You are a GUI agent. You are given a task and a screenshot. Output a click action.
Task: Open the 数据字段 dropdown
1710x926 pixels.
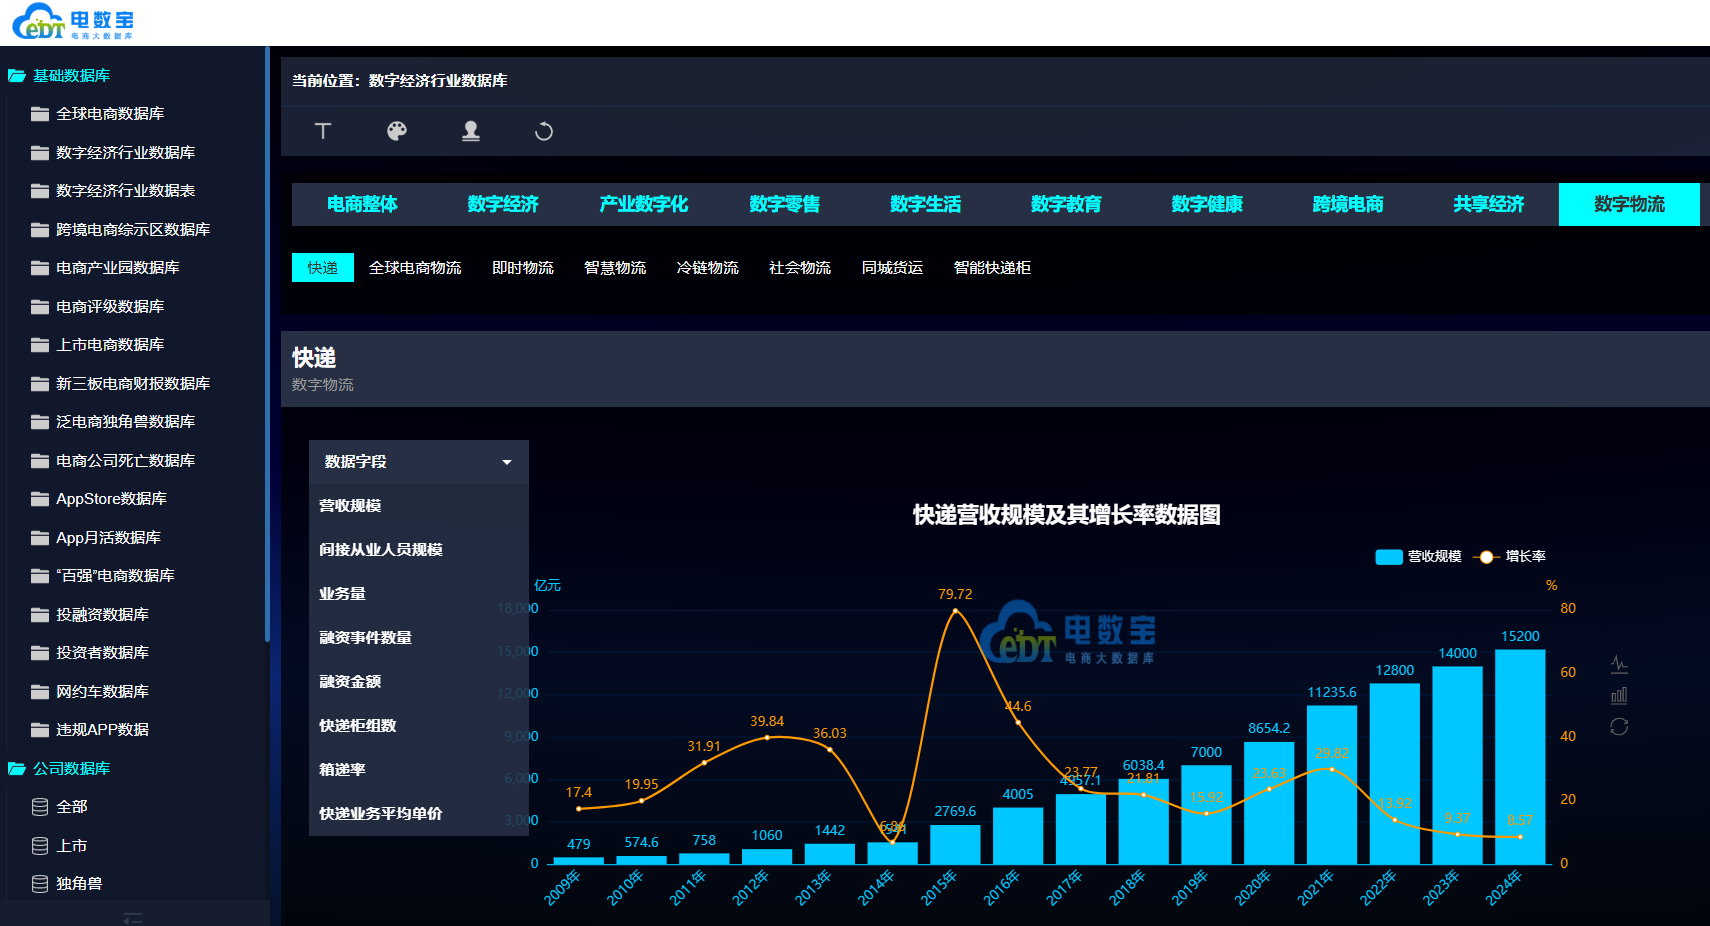pos(417,461)
